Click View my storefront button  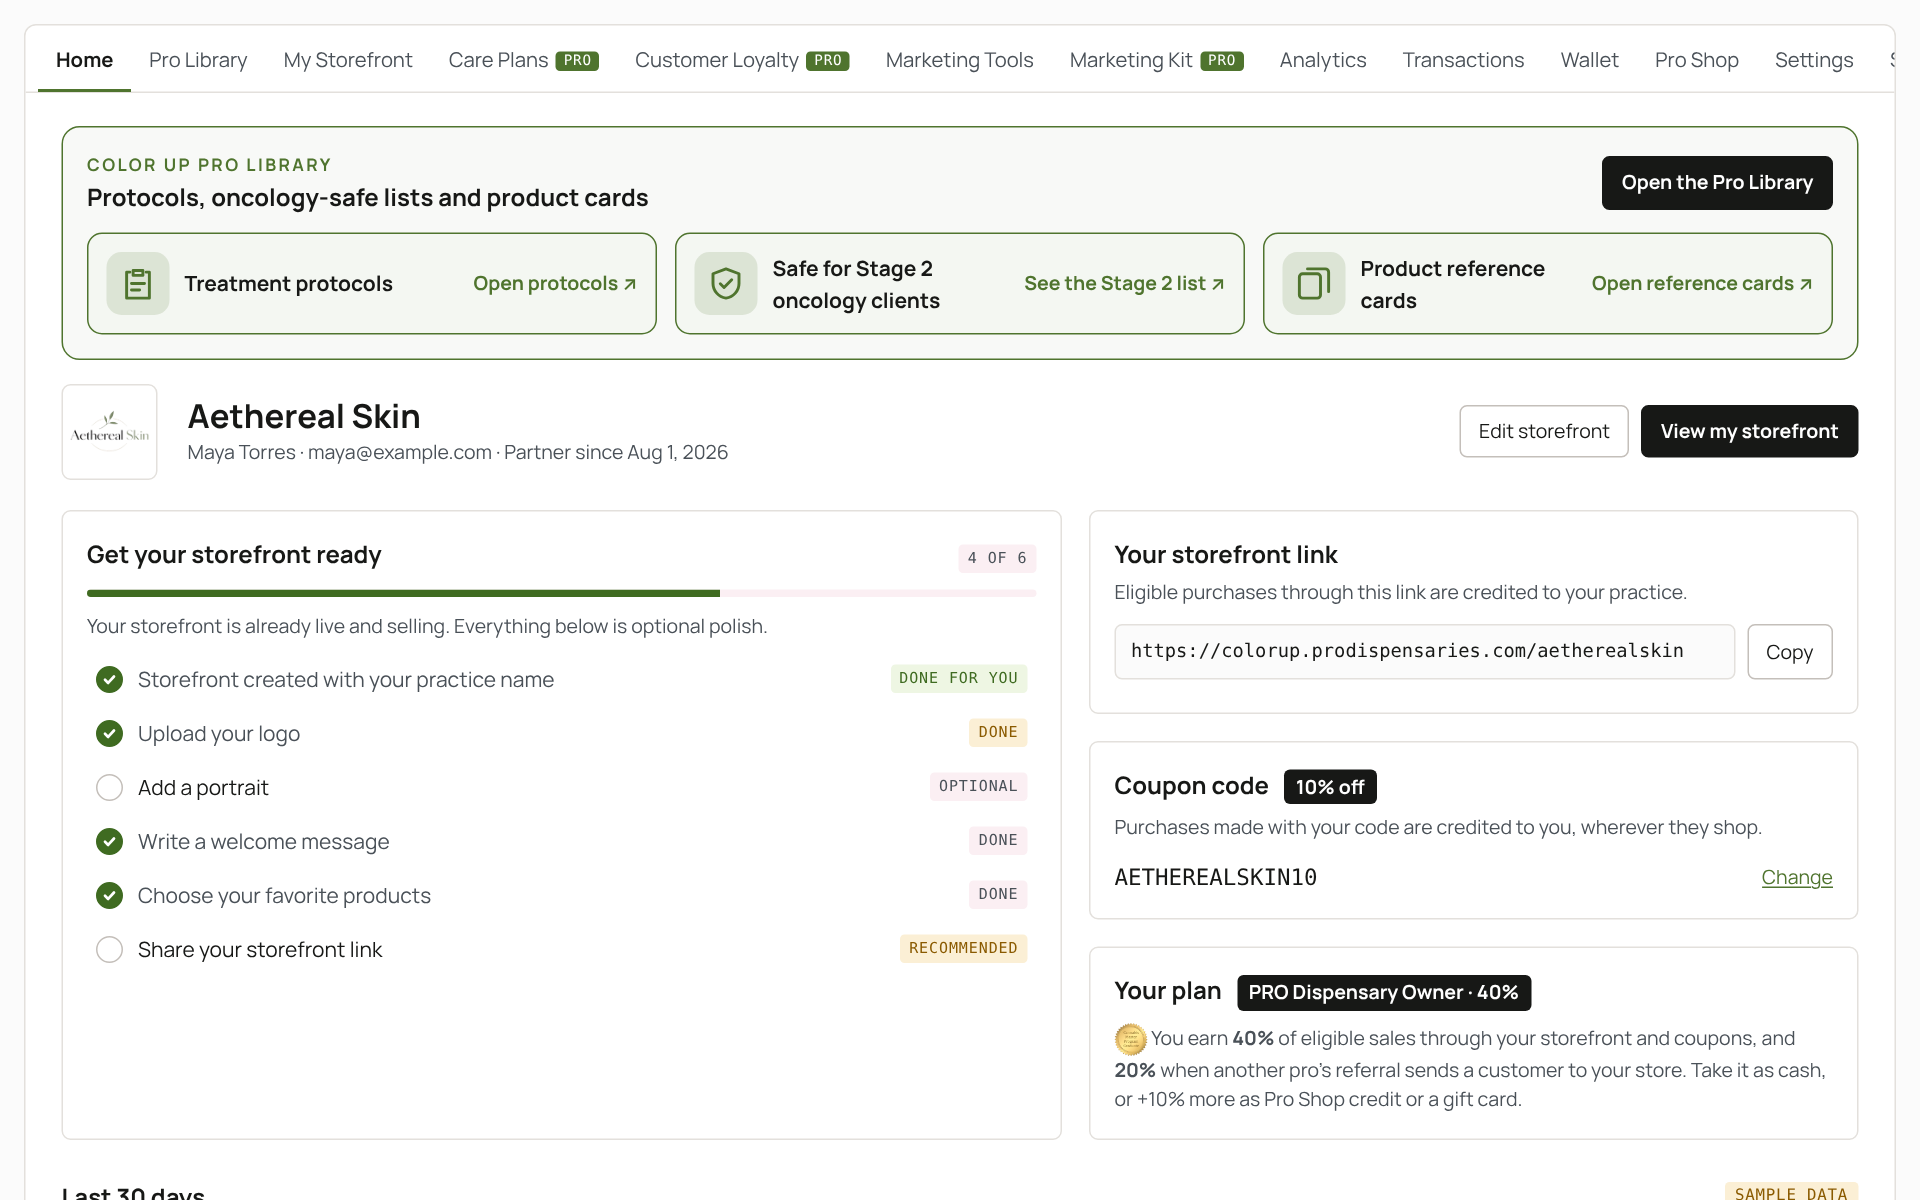(1749, 431)
